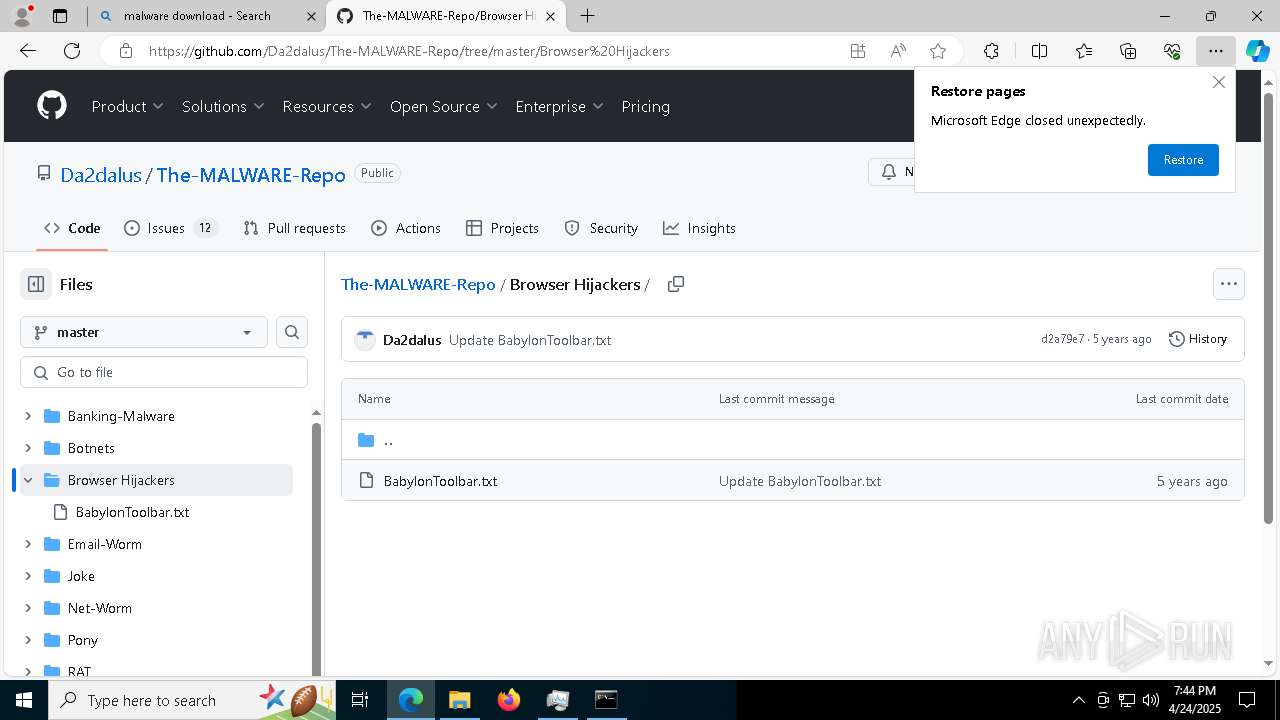
Task: Collapse the Files side panel icon
Action: [x=36, y=284]
